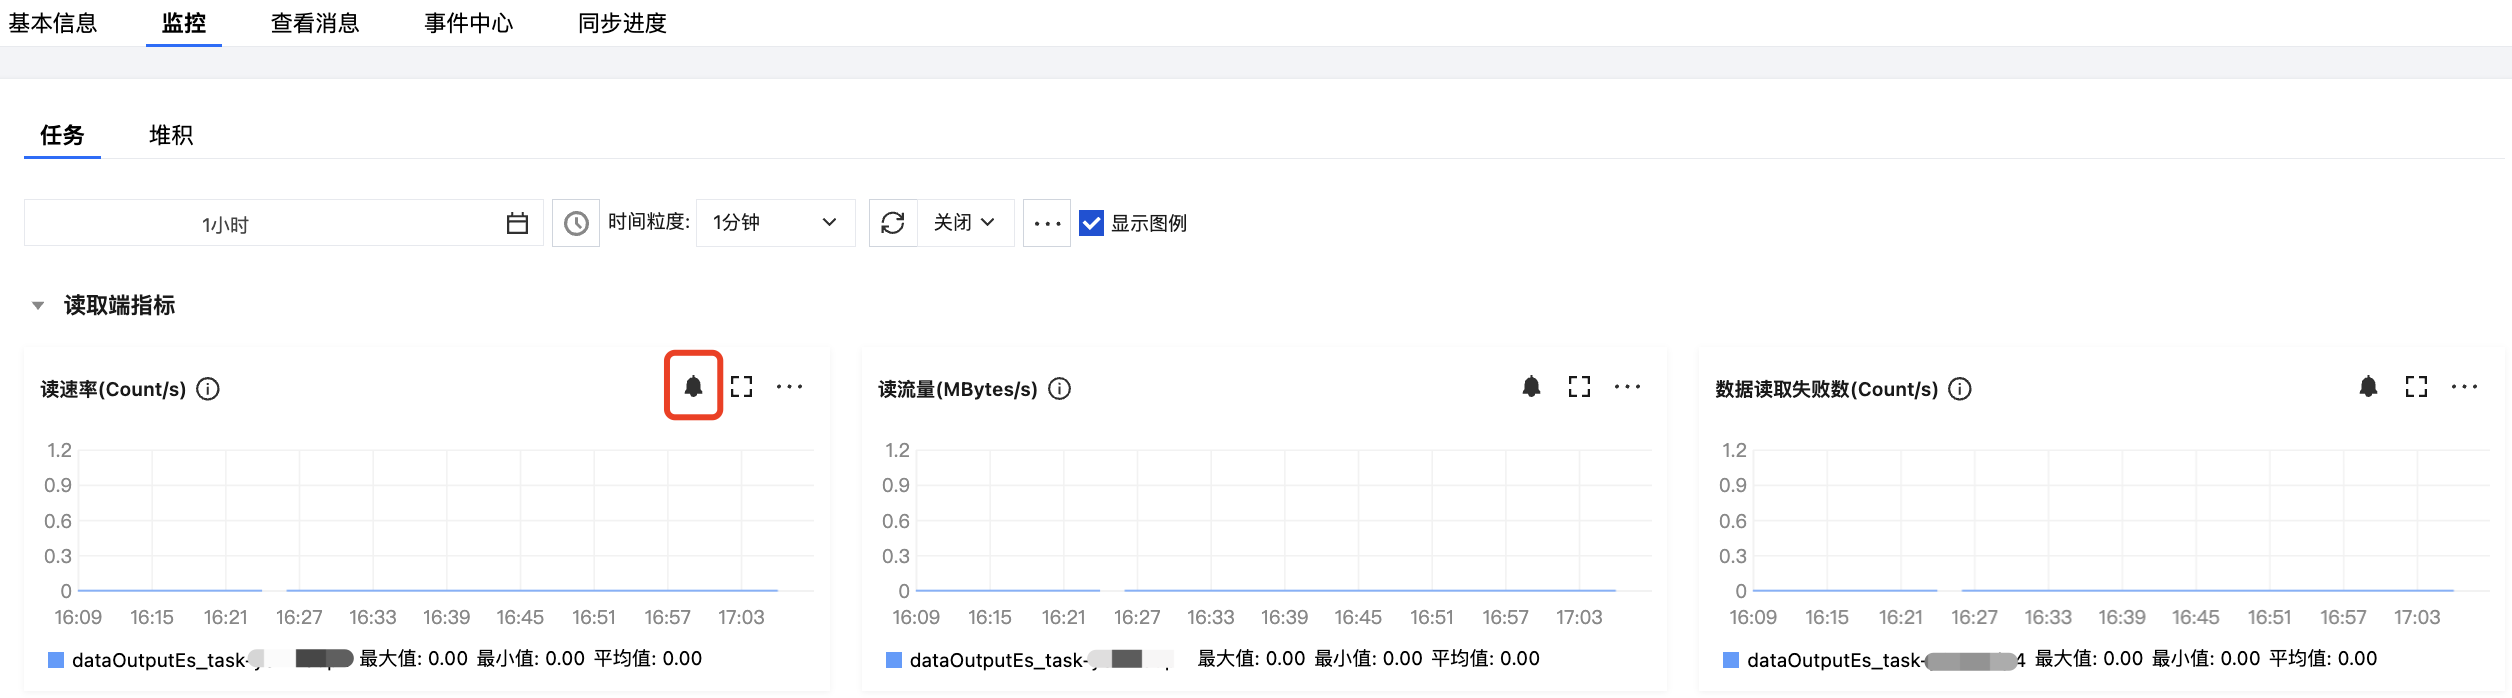Click the 时间粒度 label
Screen dimensions: 2512x698
[649, 222]
